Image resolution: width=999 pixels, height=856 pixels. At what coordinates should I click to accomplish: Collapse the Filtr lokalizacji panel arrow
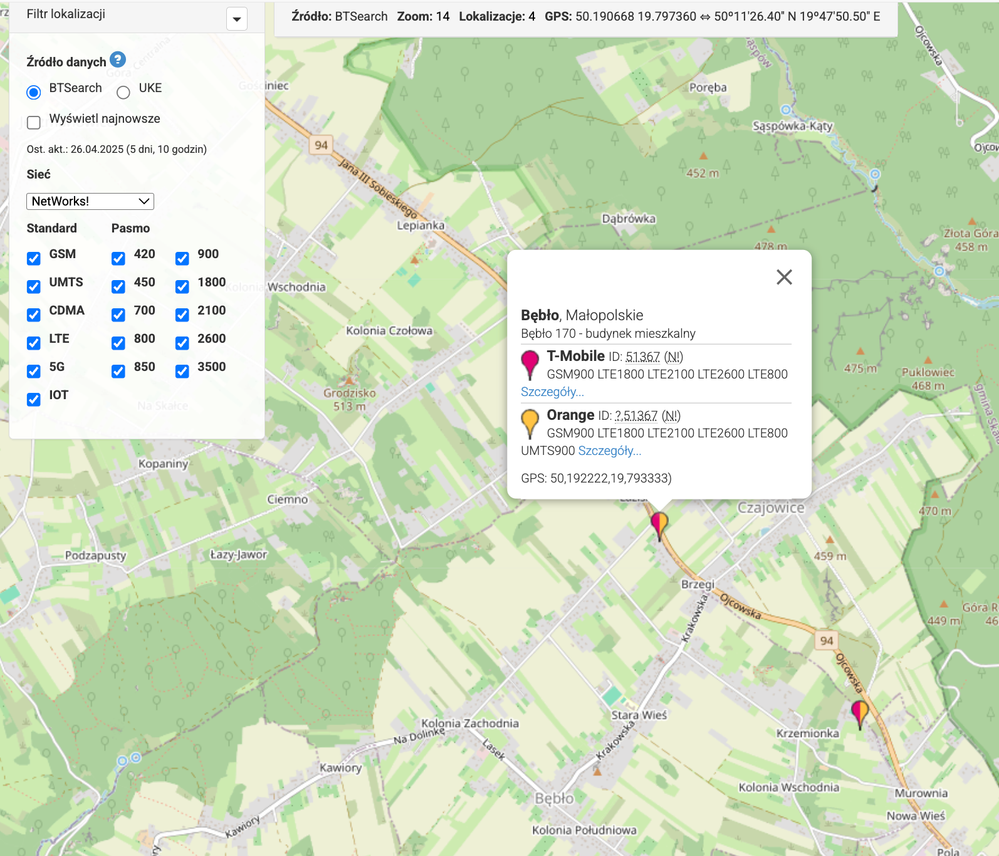[x=236, y=19]
